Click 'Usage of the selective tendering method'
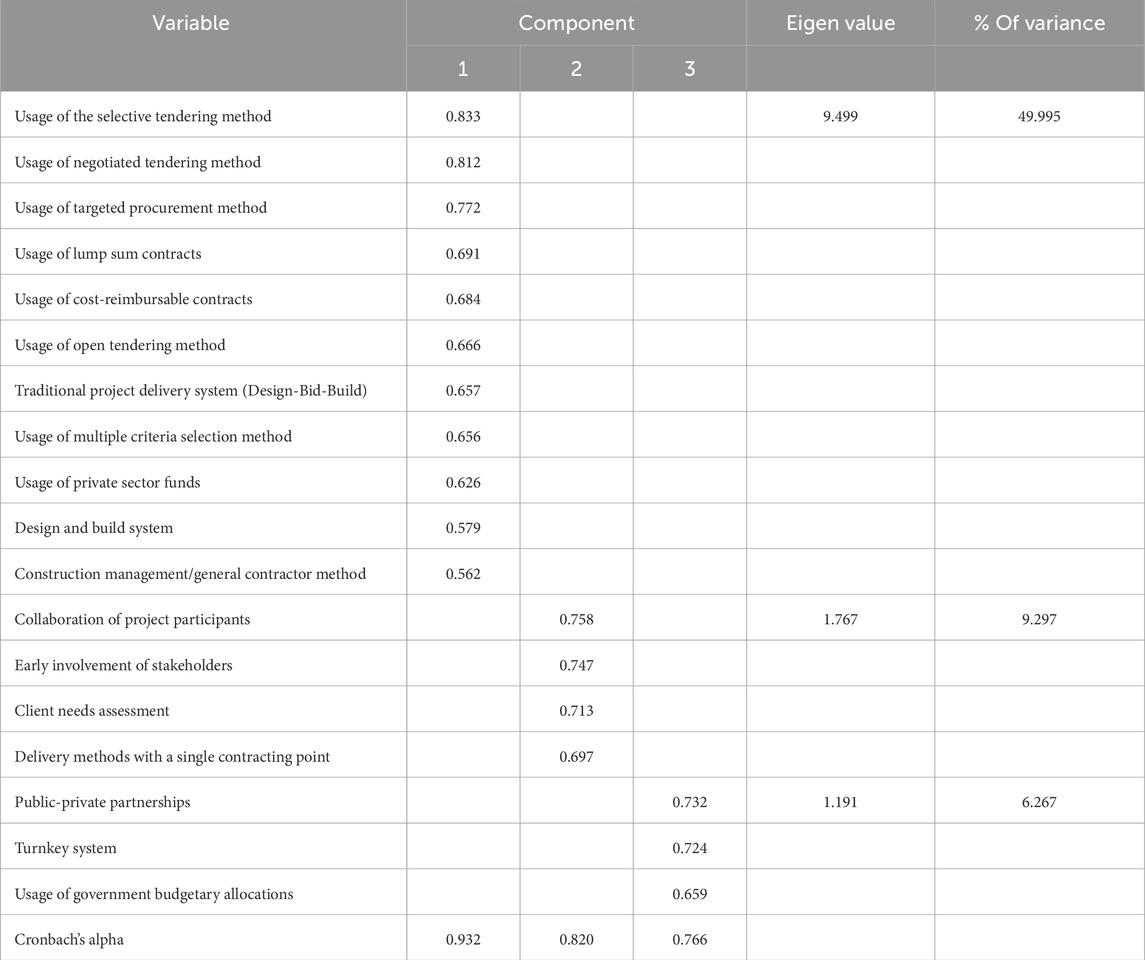Image resolution: width=1145 pixels, height=960 pixels. 143,116
